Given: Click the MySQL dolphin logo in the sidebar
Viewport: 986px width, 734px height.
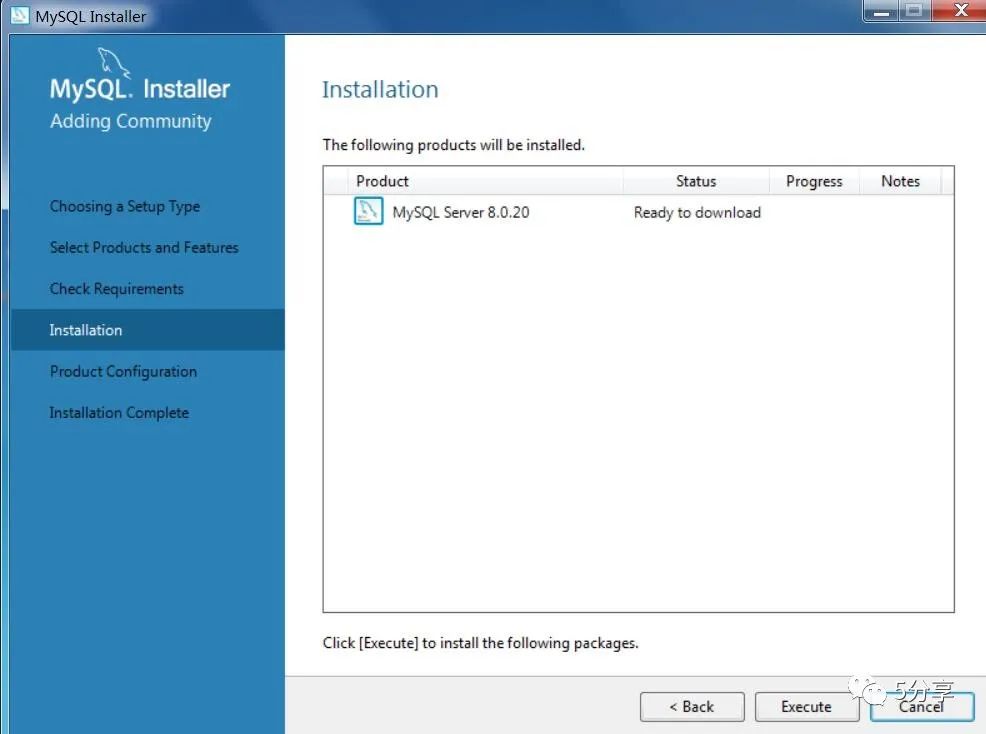Looking at the screenshot, I should (114, 63).
